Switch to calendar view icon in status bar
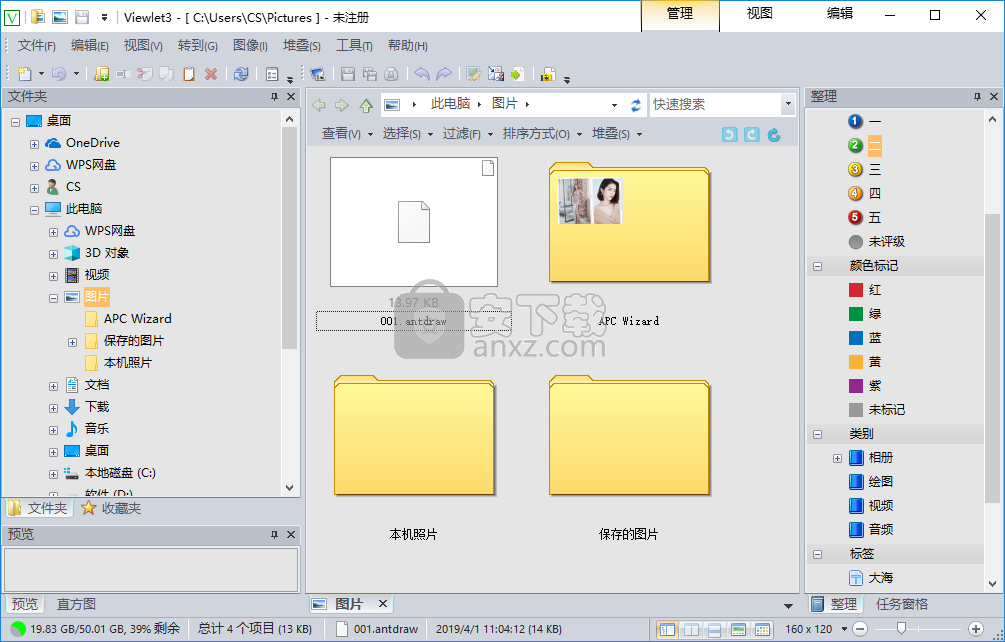 pyautogui.click(x=762, y=629)
